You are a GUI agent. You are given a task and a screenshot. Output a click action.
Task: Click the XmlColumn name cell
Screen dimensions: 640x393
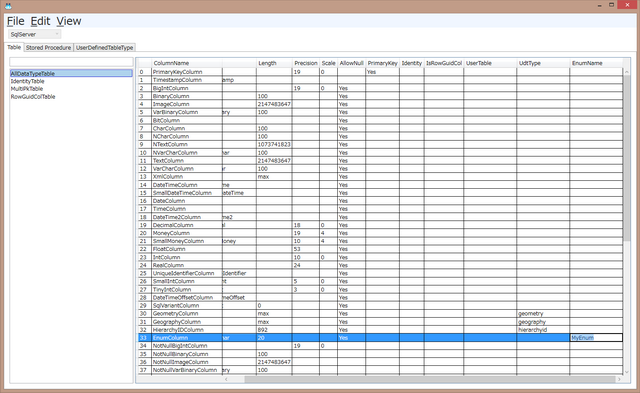pyautogui.click(x=187, y=177)
